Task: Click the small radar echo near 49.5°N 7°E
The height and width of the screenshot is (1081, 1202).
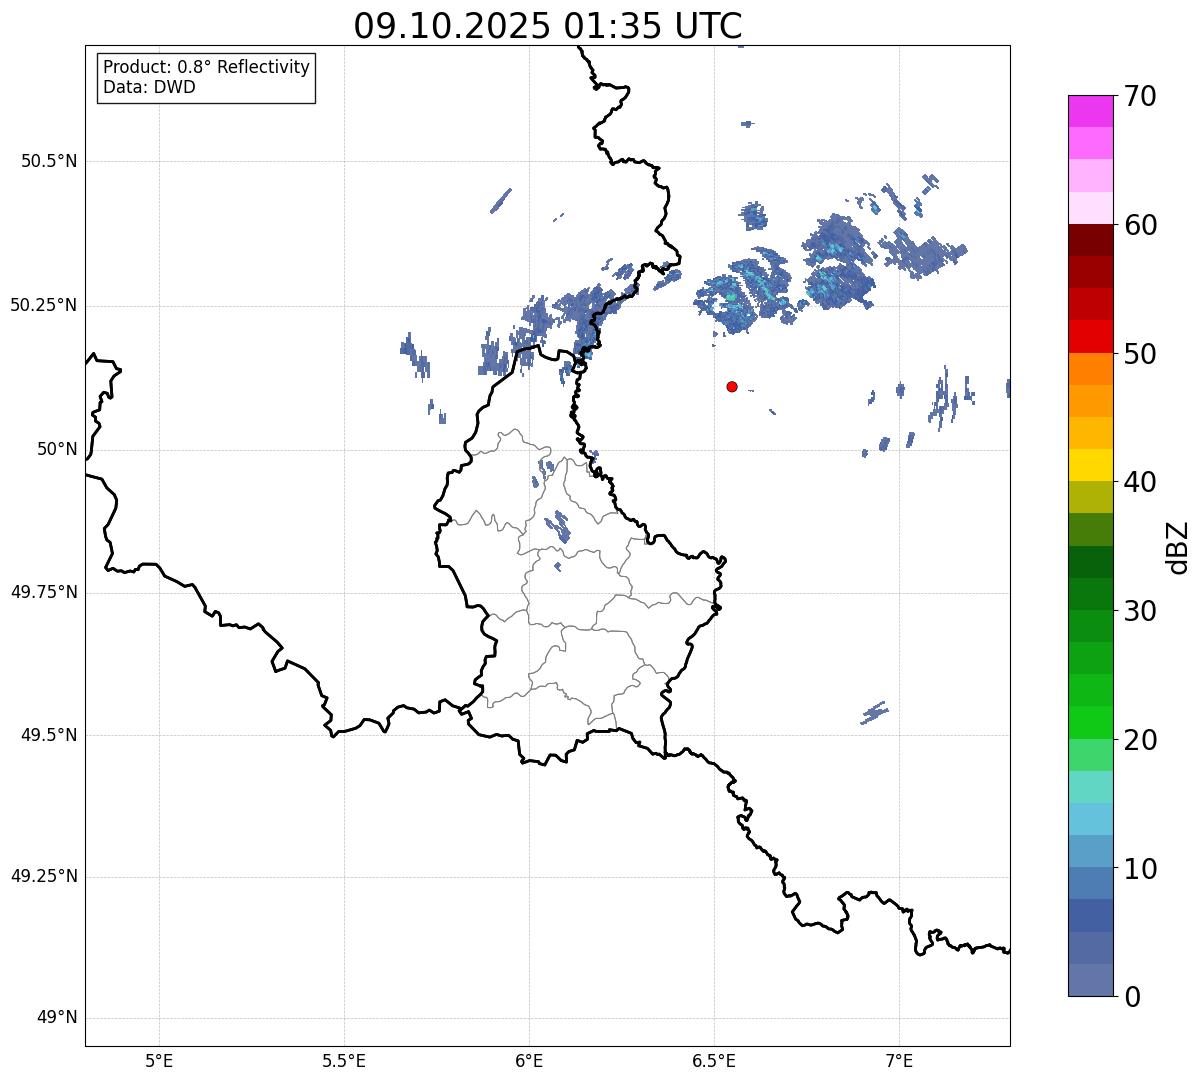Action: [x=875, y=712]
